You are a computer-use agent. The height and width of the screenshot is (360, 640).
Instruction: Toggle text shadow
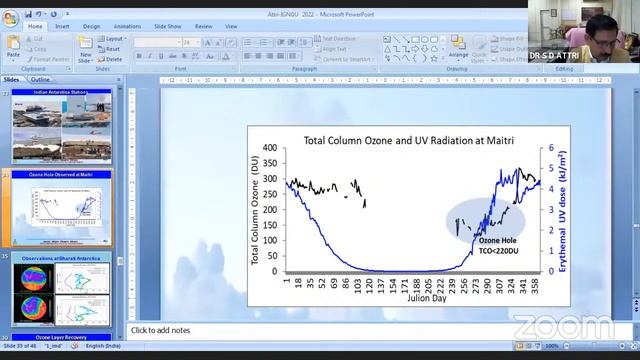[x=184, y=56]
